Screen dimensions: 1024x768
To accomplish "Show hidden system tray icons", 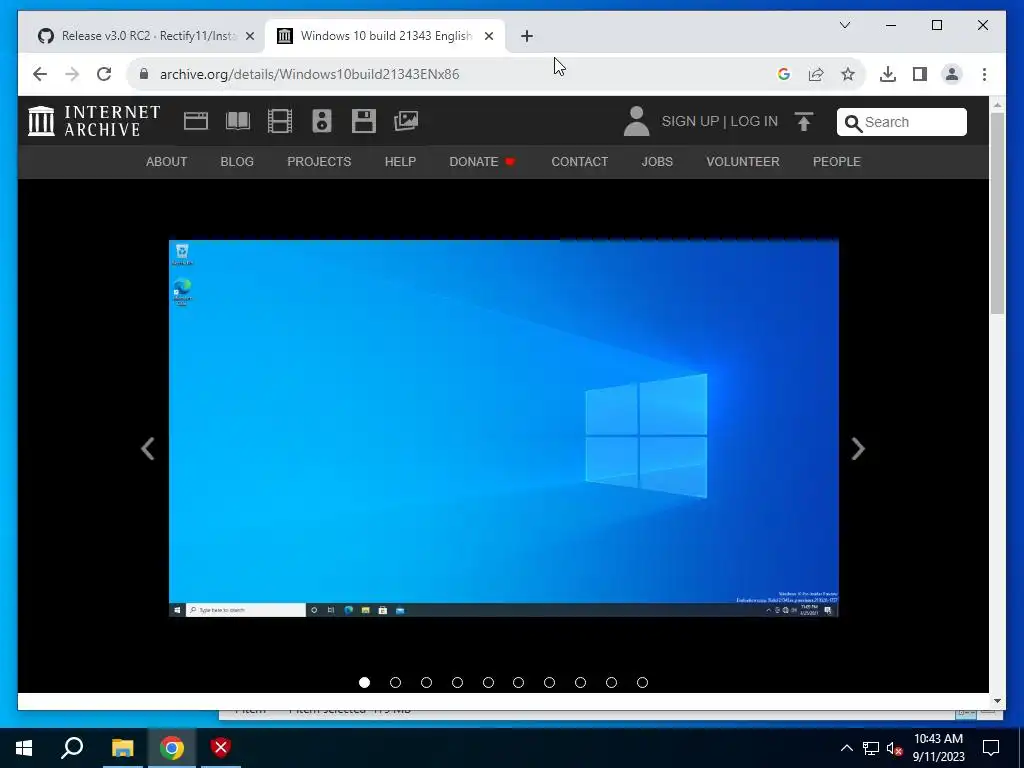I will [x=846, y=748].
